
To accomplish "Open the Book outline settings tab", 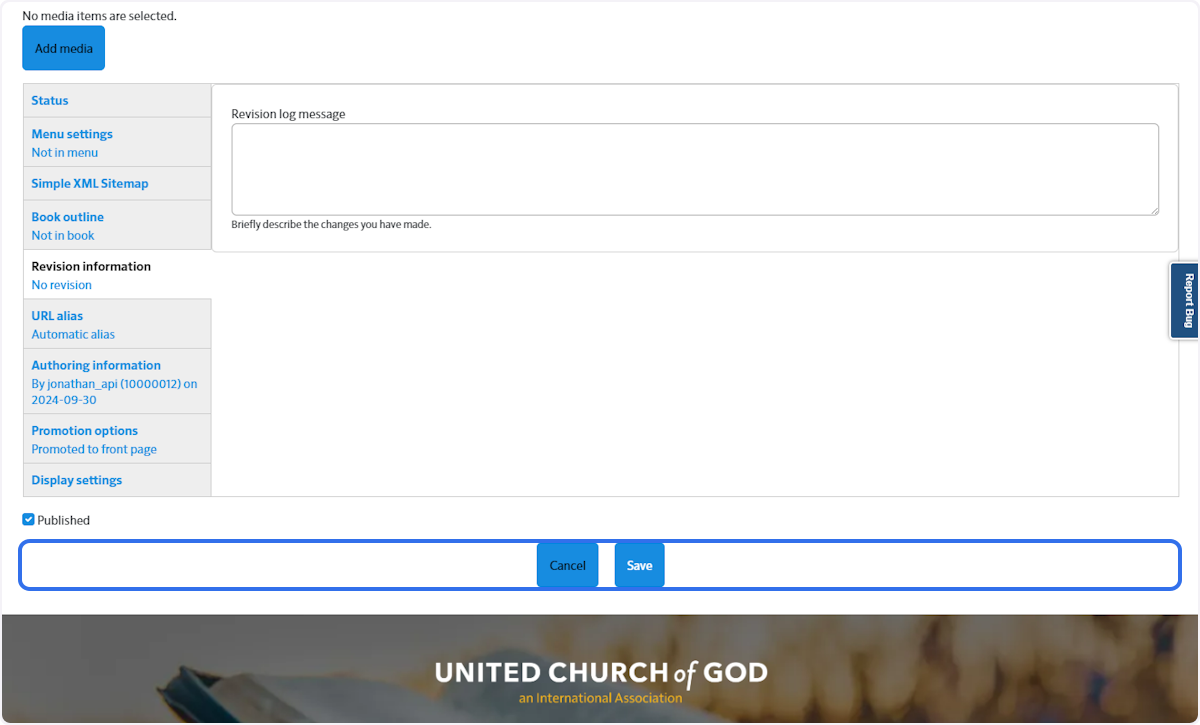I will click(x=67, y=216).
